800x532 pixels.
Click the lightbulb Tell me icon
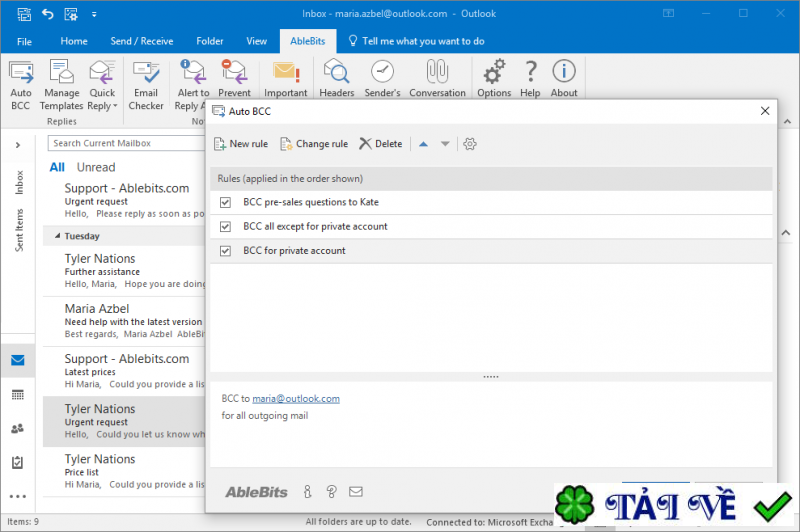click(x=353, y=41)
